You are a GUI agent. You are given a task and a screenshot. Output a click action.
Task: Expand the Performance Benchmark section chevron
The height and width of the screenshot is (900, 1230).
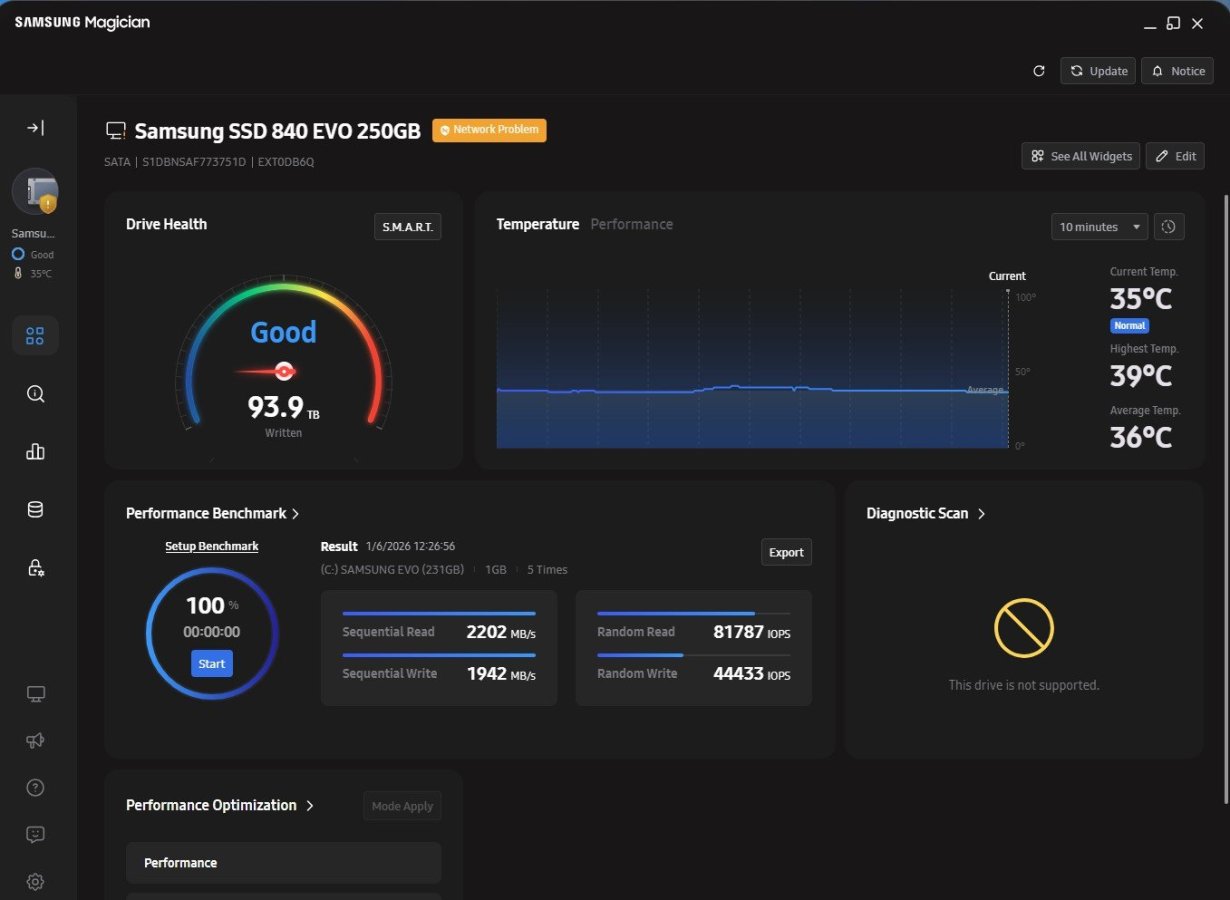(295, 514)
